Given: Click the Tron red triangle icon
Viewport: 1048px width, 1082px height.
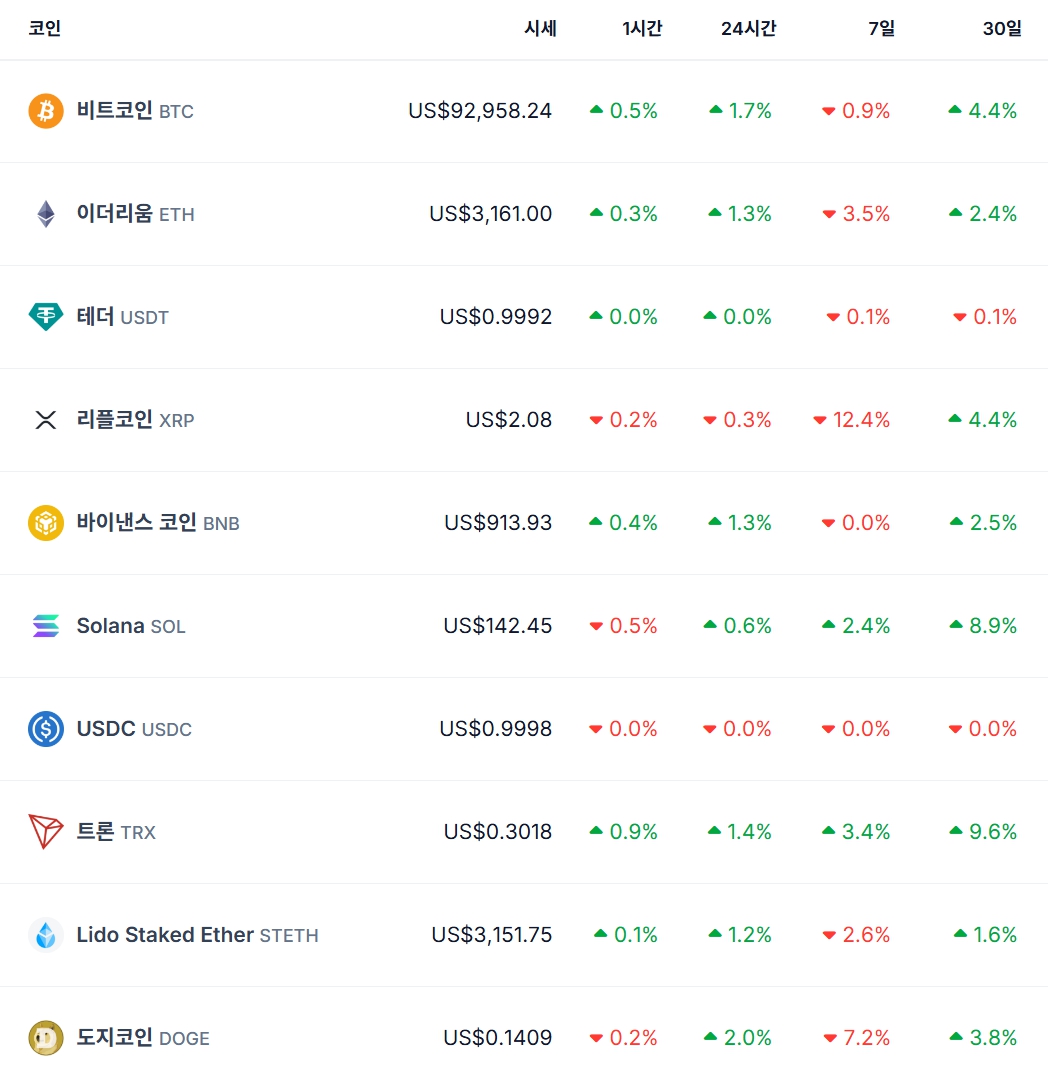Looking at the screenshot, I should [46, 832].
